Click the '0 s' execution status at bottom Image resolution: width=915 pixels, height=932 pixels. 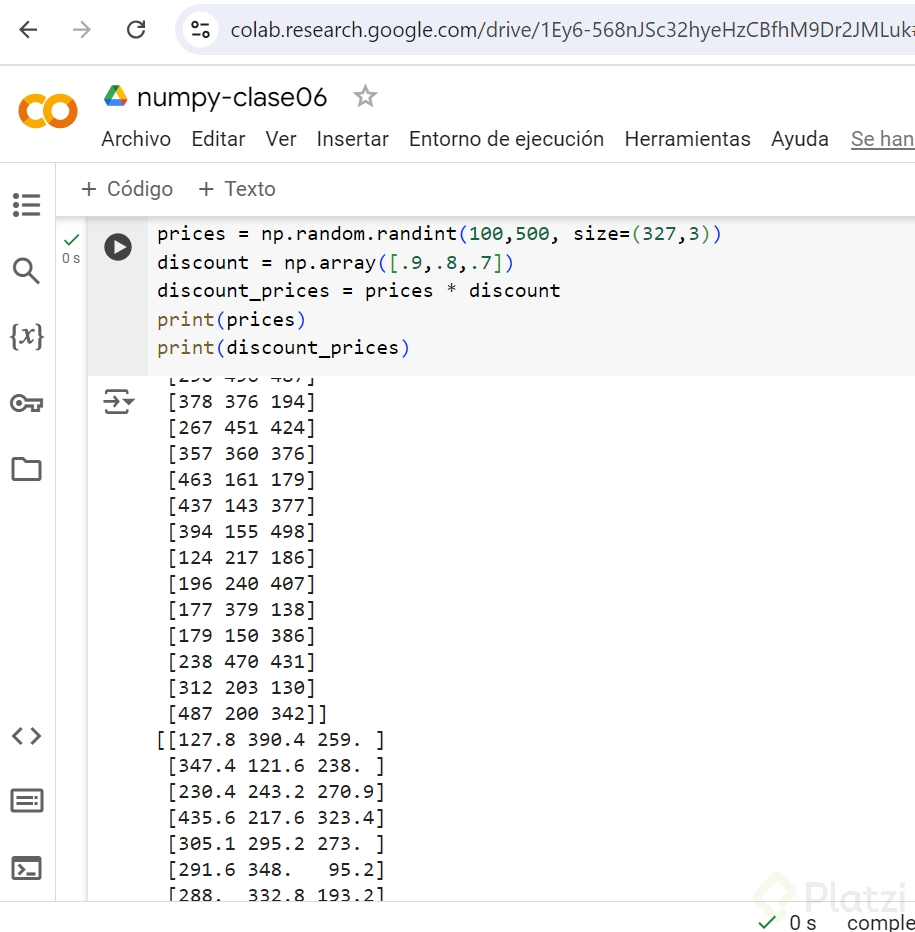pyautogui.click(x=802, y=922)
